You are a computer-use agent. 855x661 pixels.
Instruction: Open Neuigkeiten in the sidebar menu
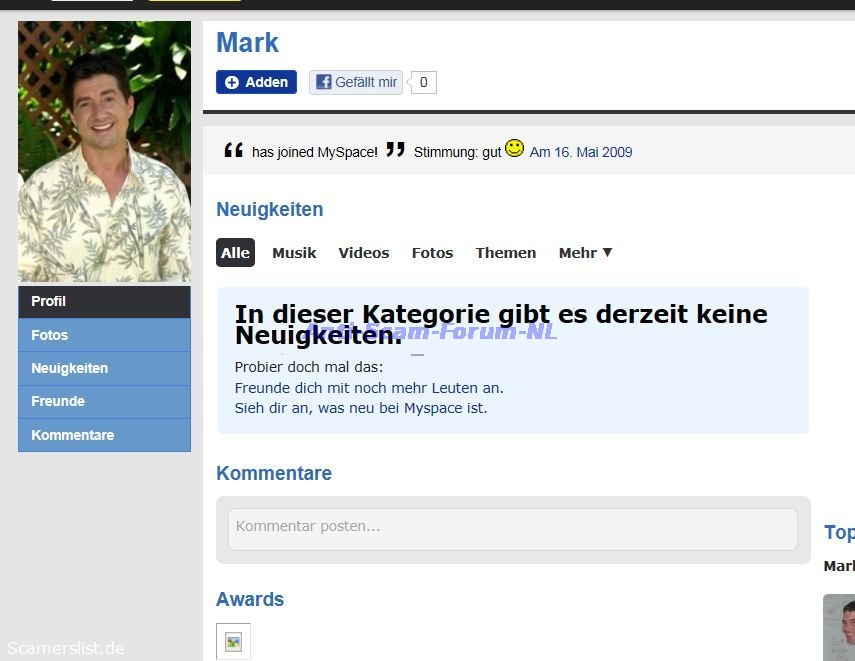pos(104,368)
